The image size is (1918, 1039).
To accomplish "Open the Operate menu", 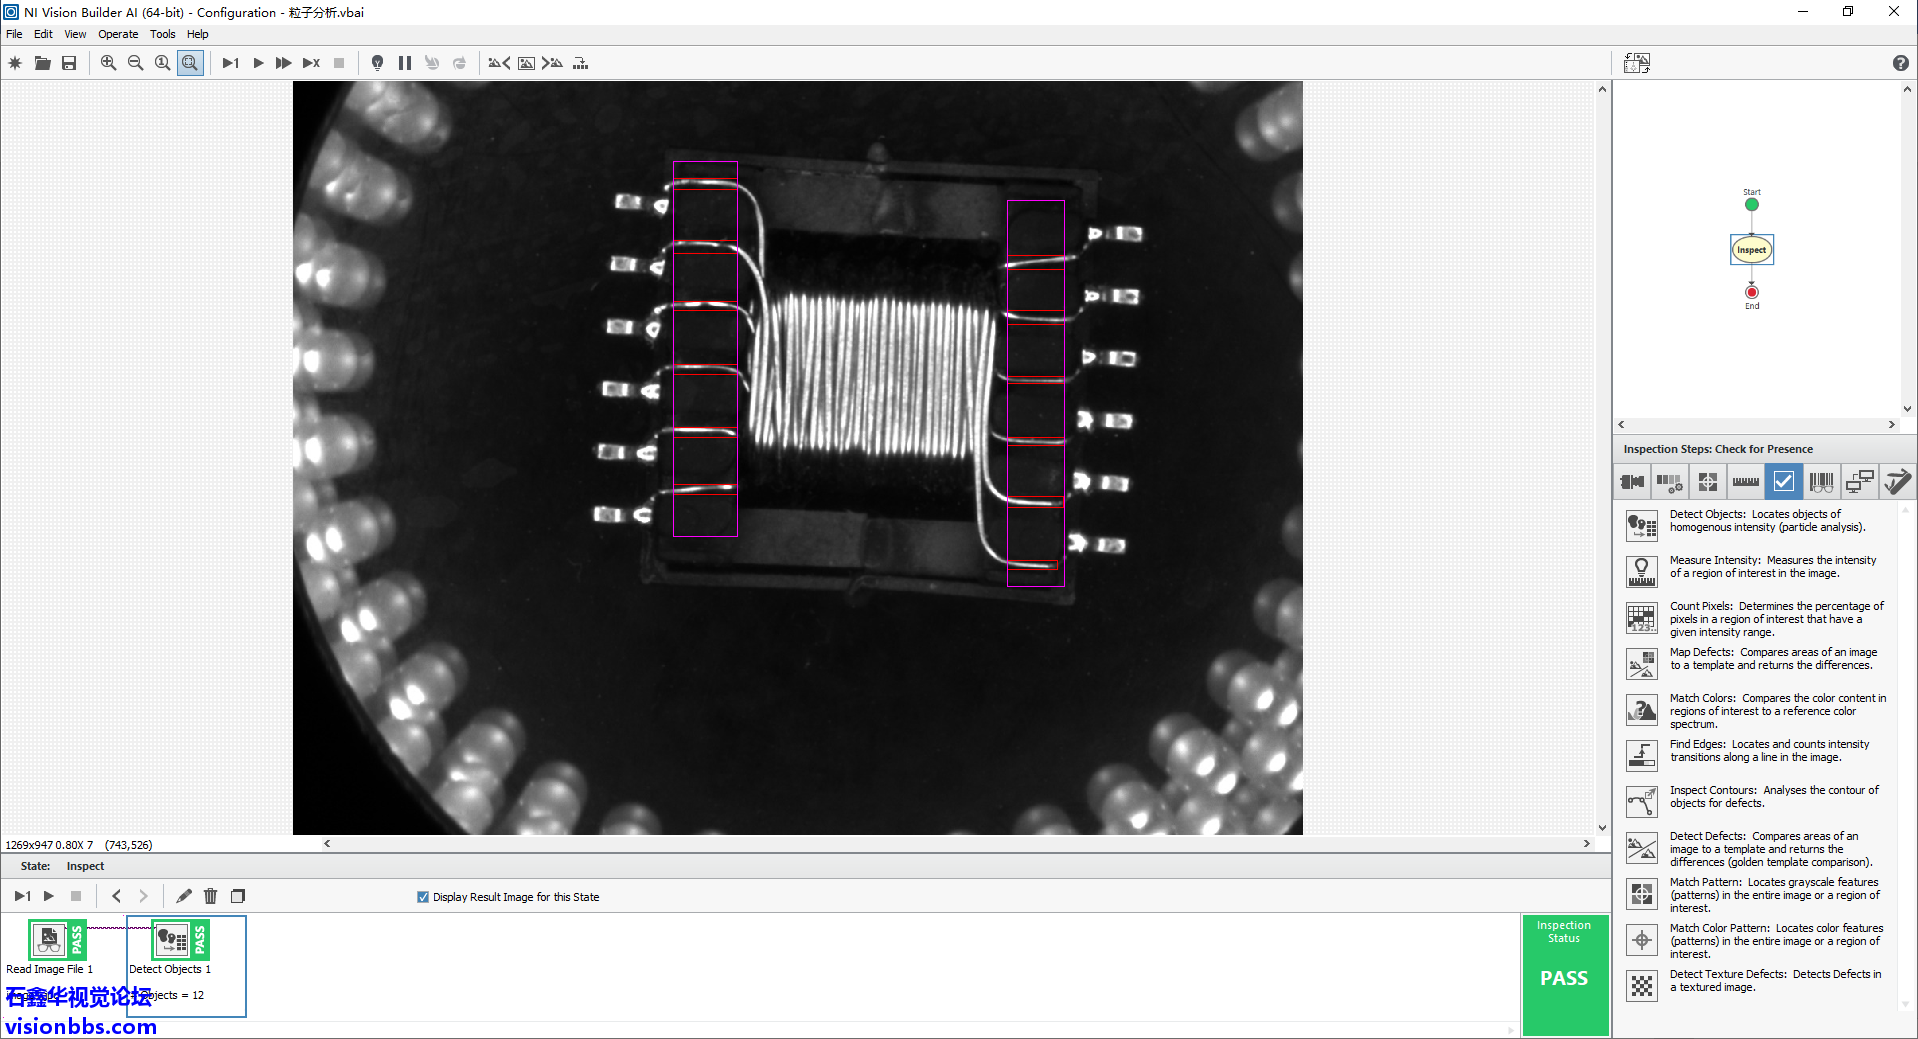I will pos(118,34).
